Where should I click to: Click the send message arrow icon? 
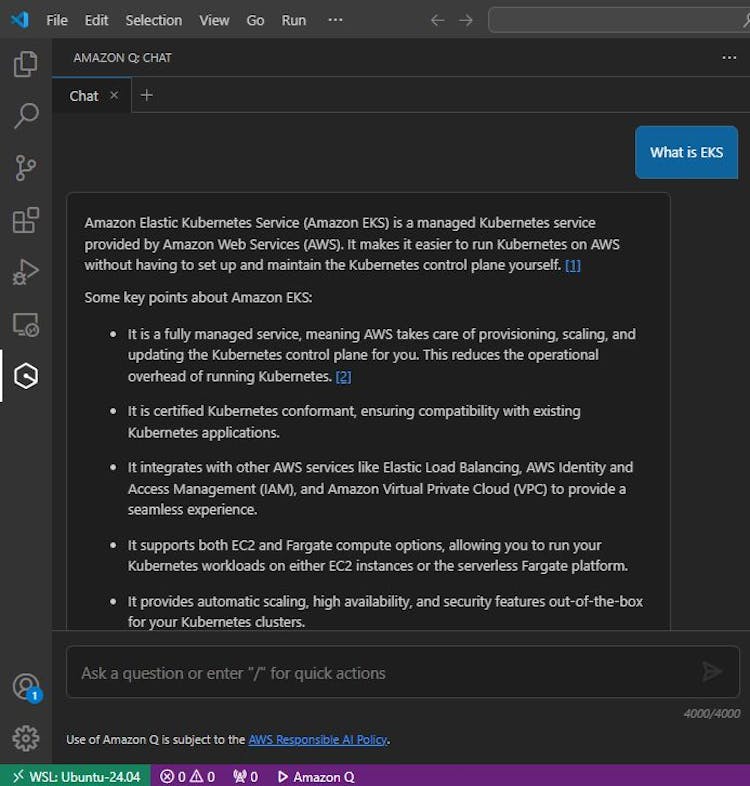tap(711, 672)
